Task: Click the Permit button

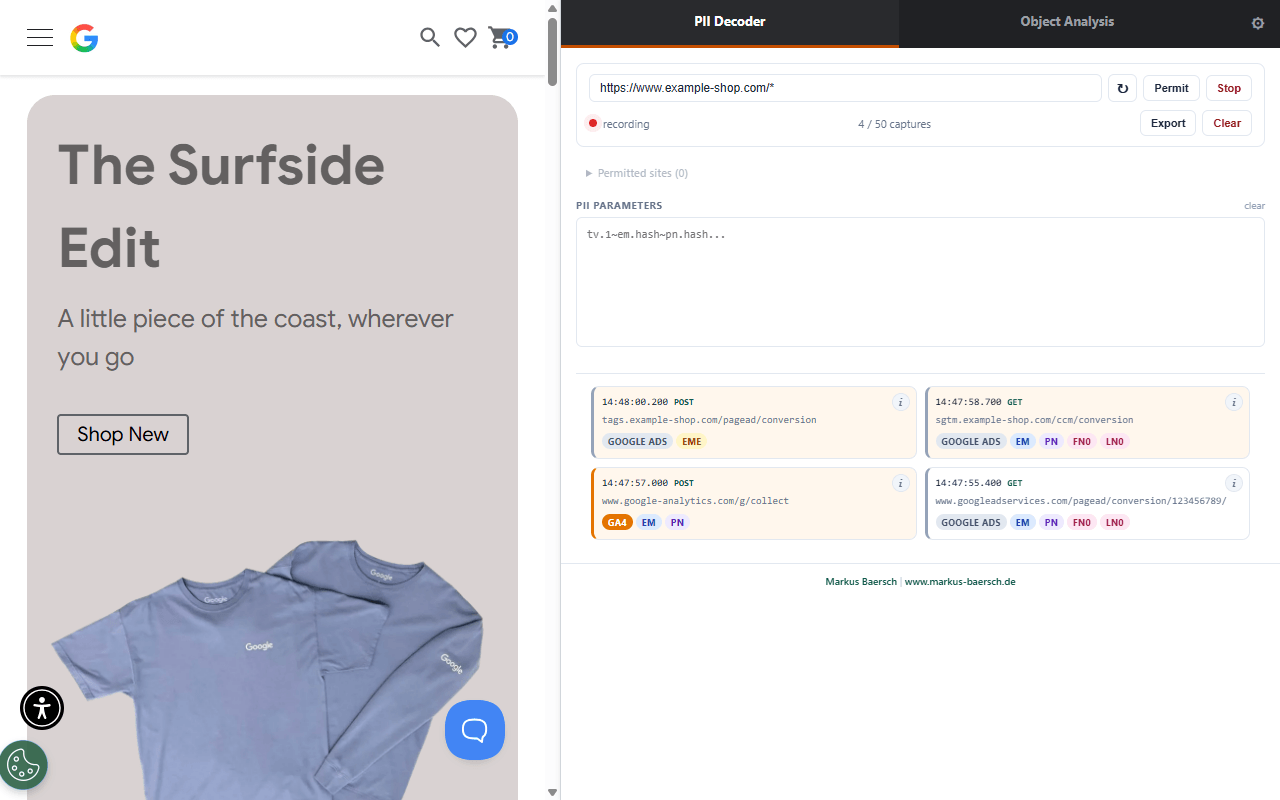Action: 1171,88
